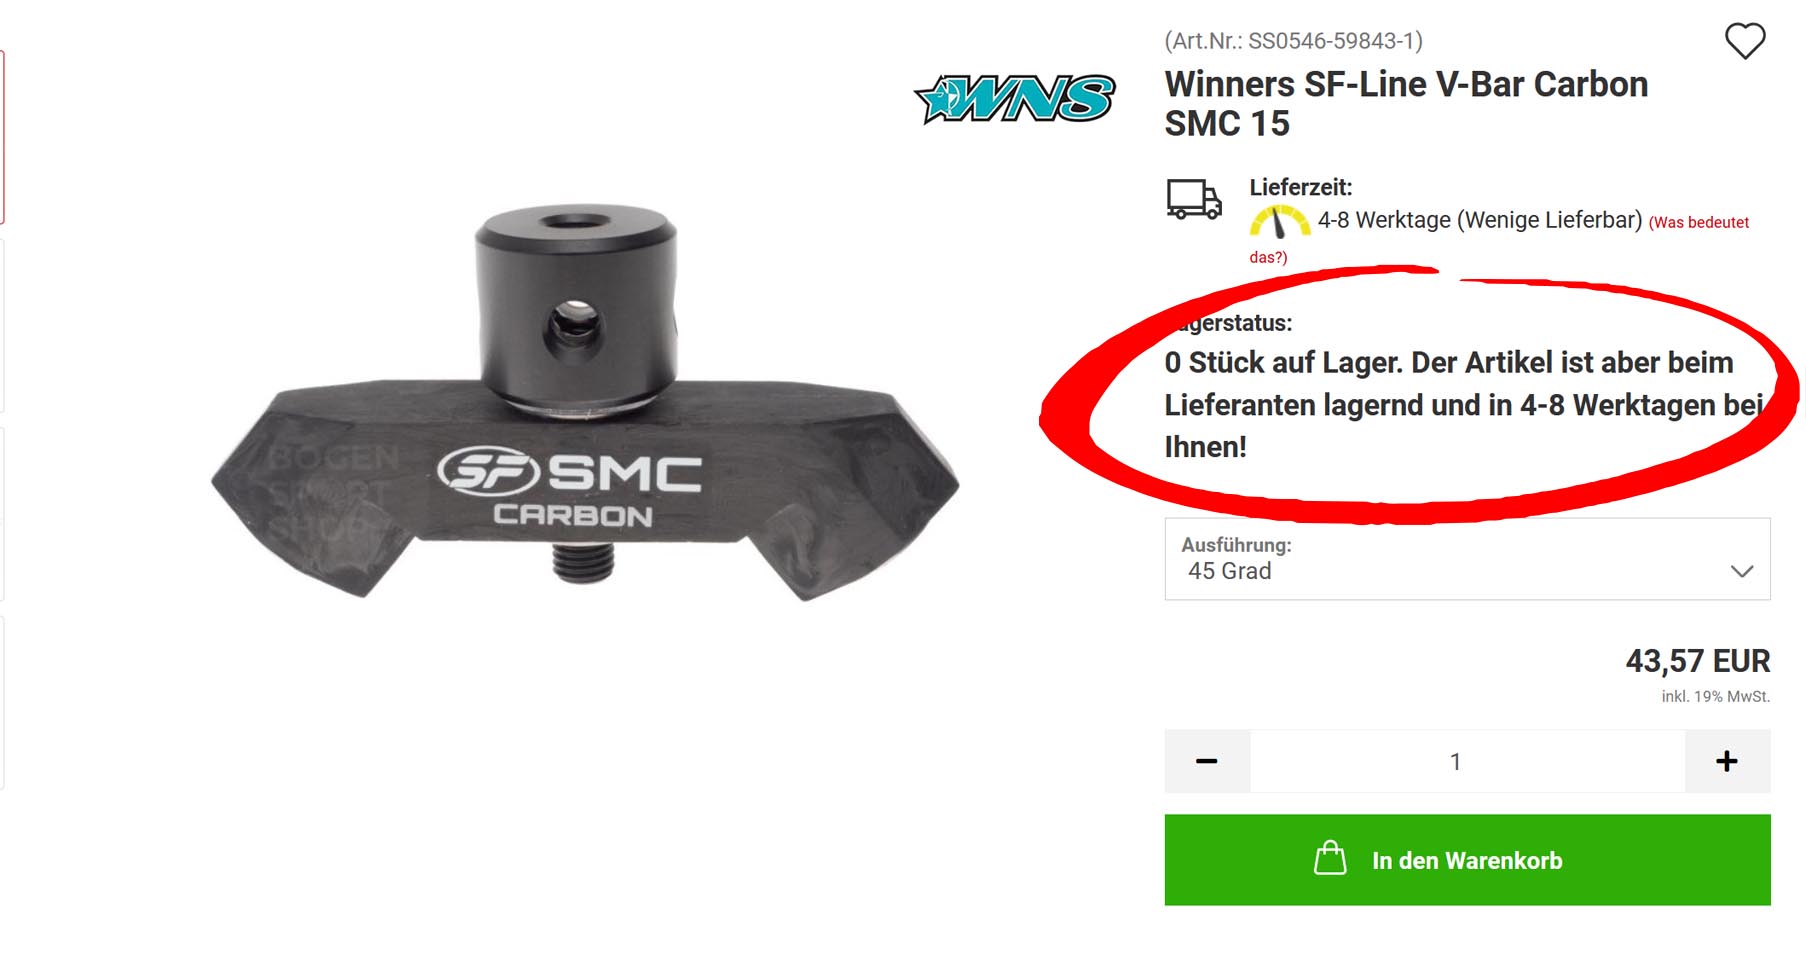The width and height of the screenshot is (1806, 956).
Task: Add product to wishlist with heart icon
Action: coord(1745,41)
